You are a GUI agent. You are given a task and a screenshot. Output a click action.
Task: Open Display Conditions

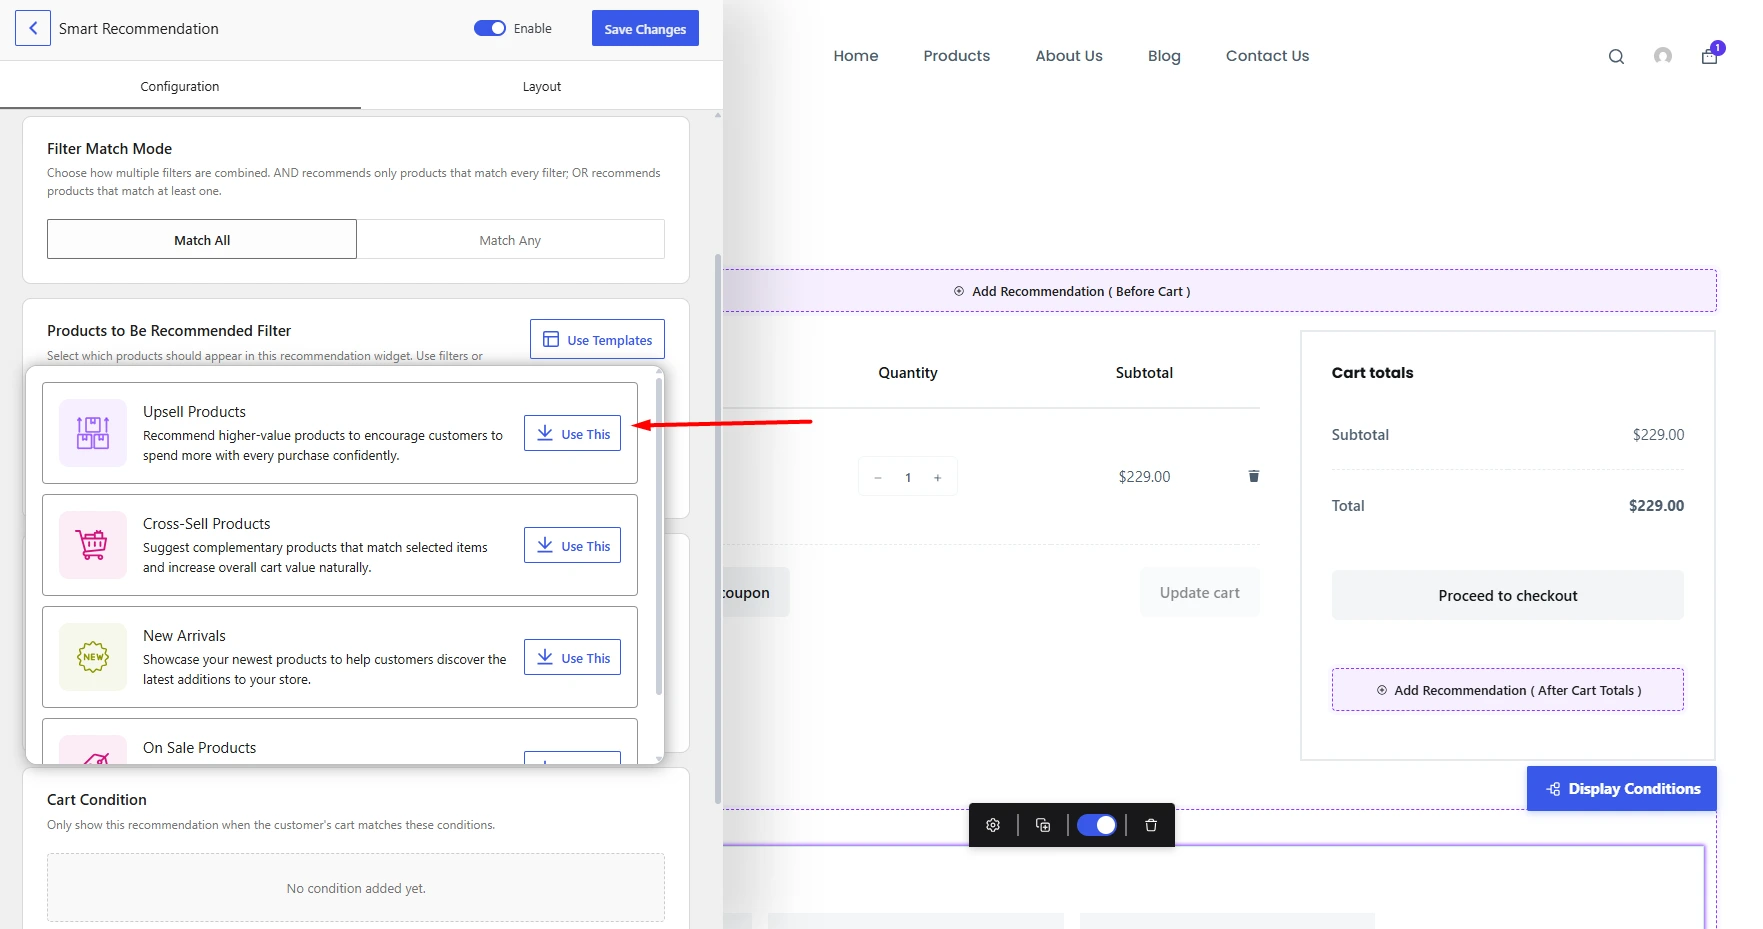1622,789
